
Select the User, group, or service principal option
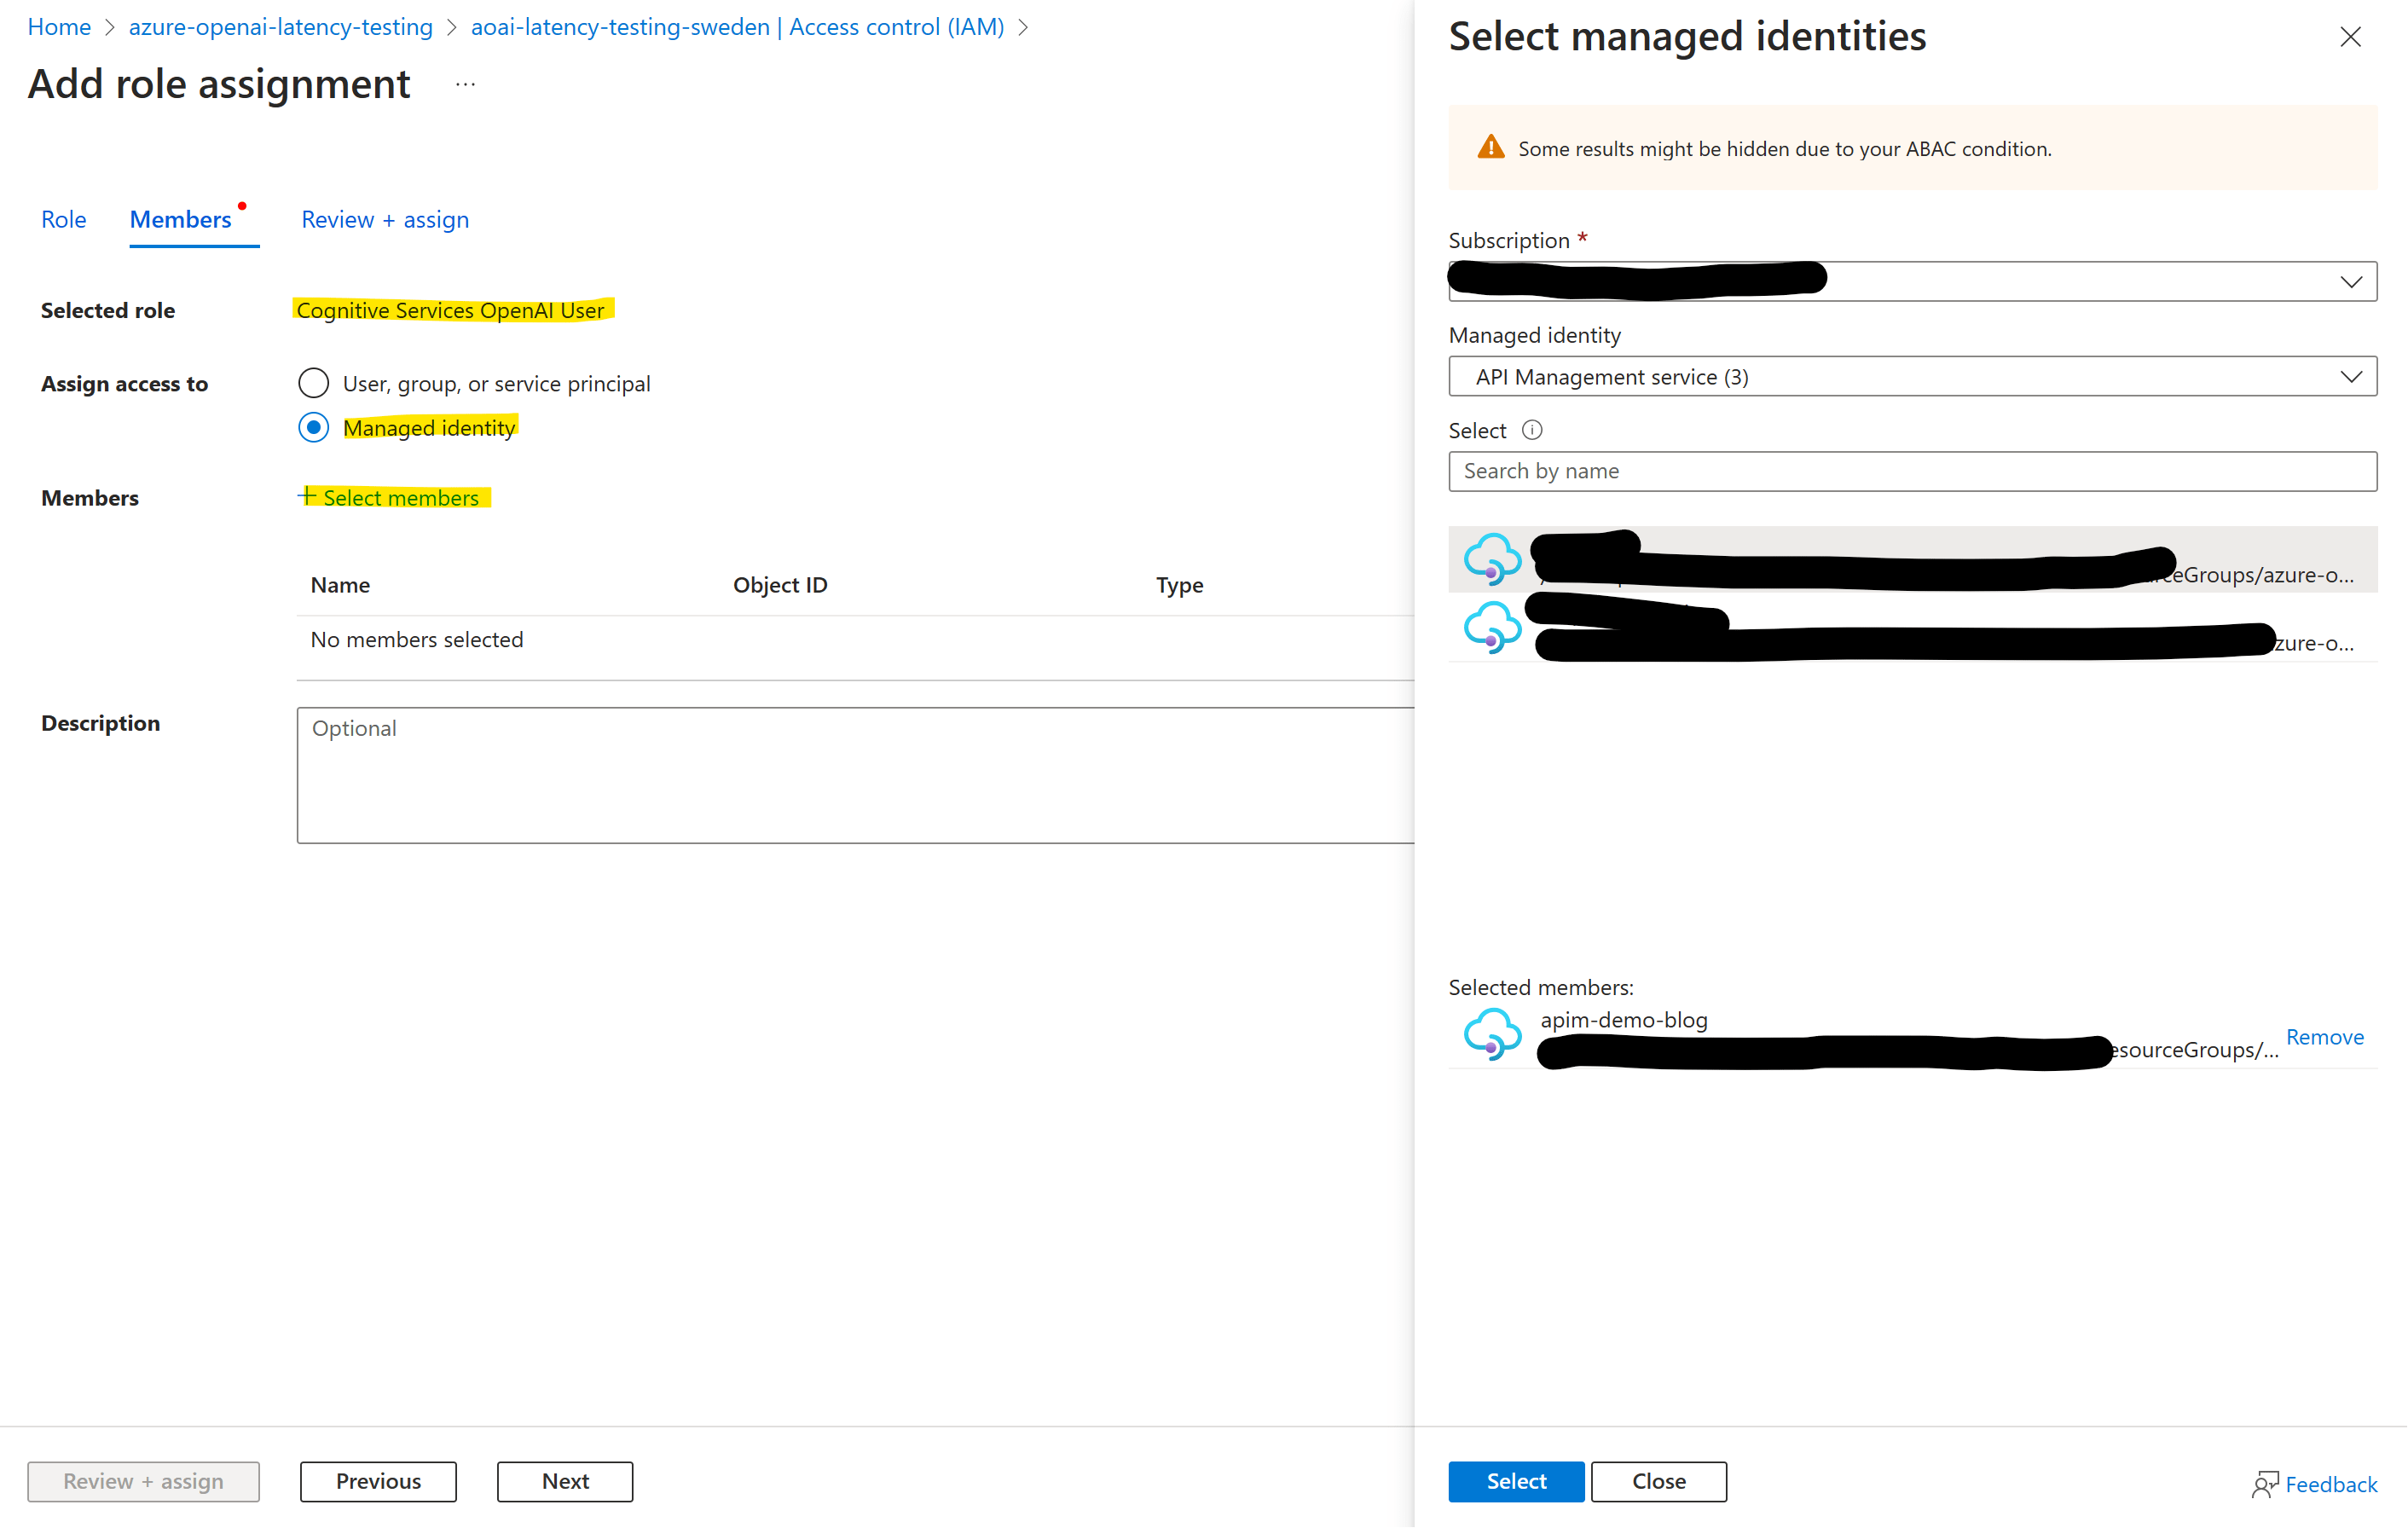[314, 383]
